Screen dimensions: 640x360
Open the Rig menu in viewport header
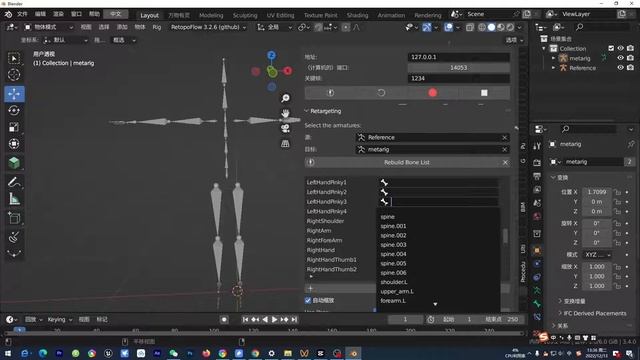pyautogui.click(x=157, y=27)
